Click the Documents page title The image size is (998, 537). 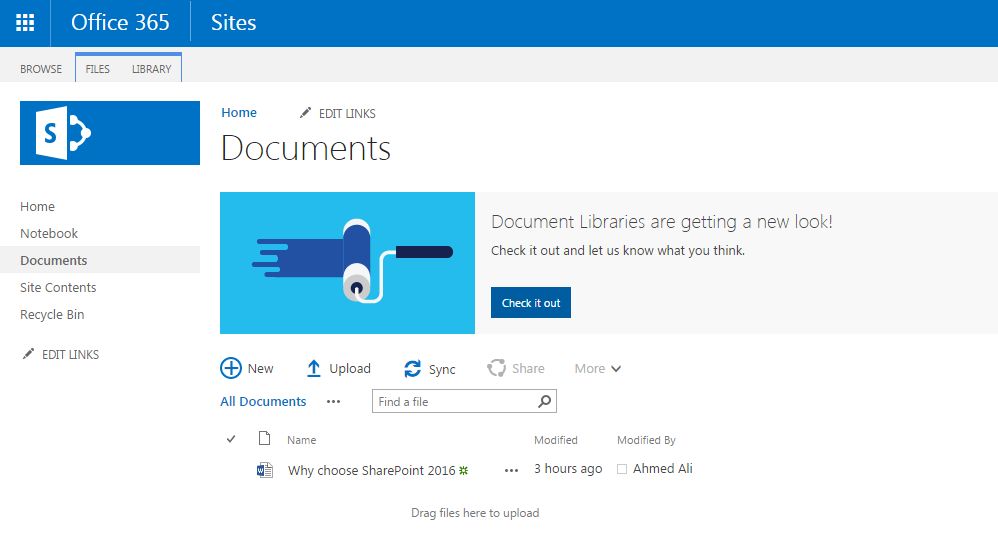tap(306, 148)
